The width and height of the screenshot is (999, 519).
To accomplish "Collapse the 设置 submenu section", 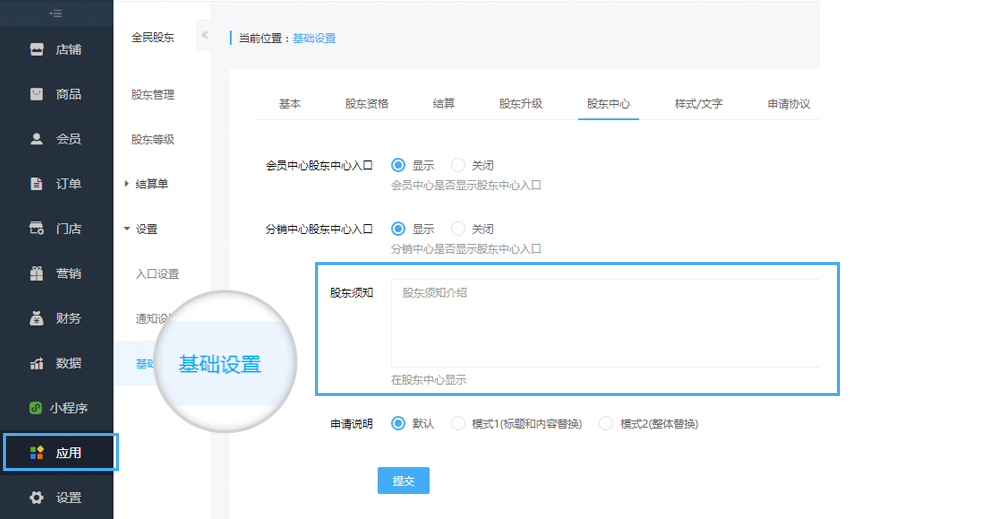I will [127, 229].
